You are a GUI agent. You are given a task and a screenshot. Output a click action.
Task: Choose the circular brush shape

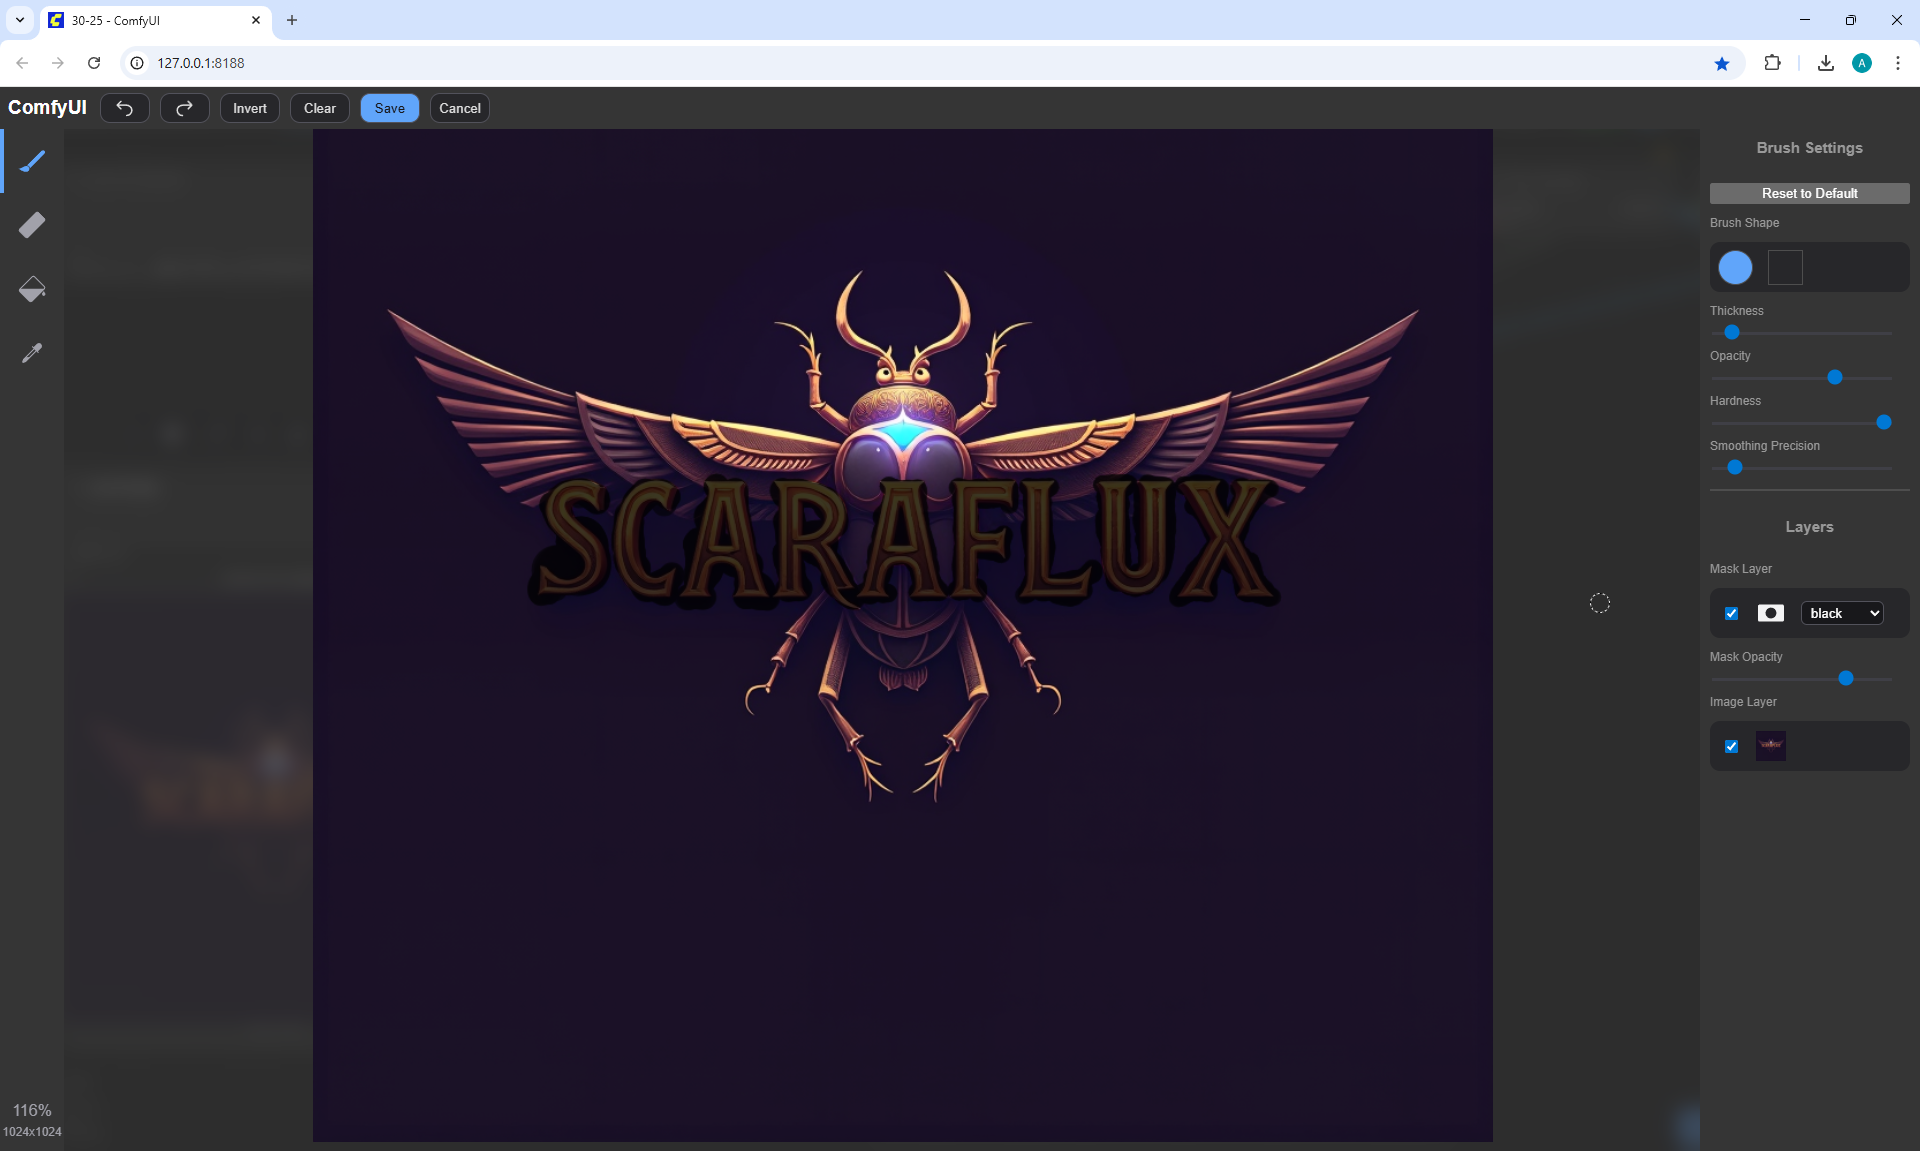(x=1735, y=267)
